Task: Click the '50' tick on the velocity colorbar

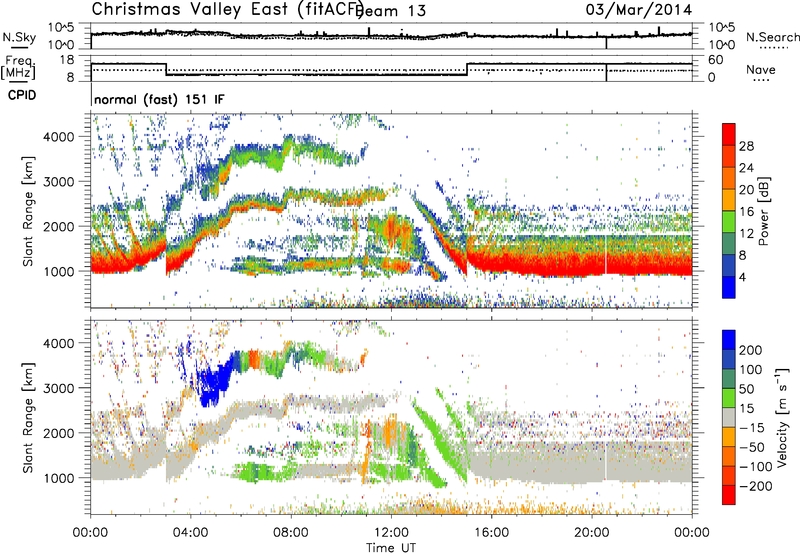Action: pos(746,389)
